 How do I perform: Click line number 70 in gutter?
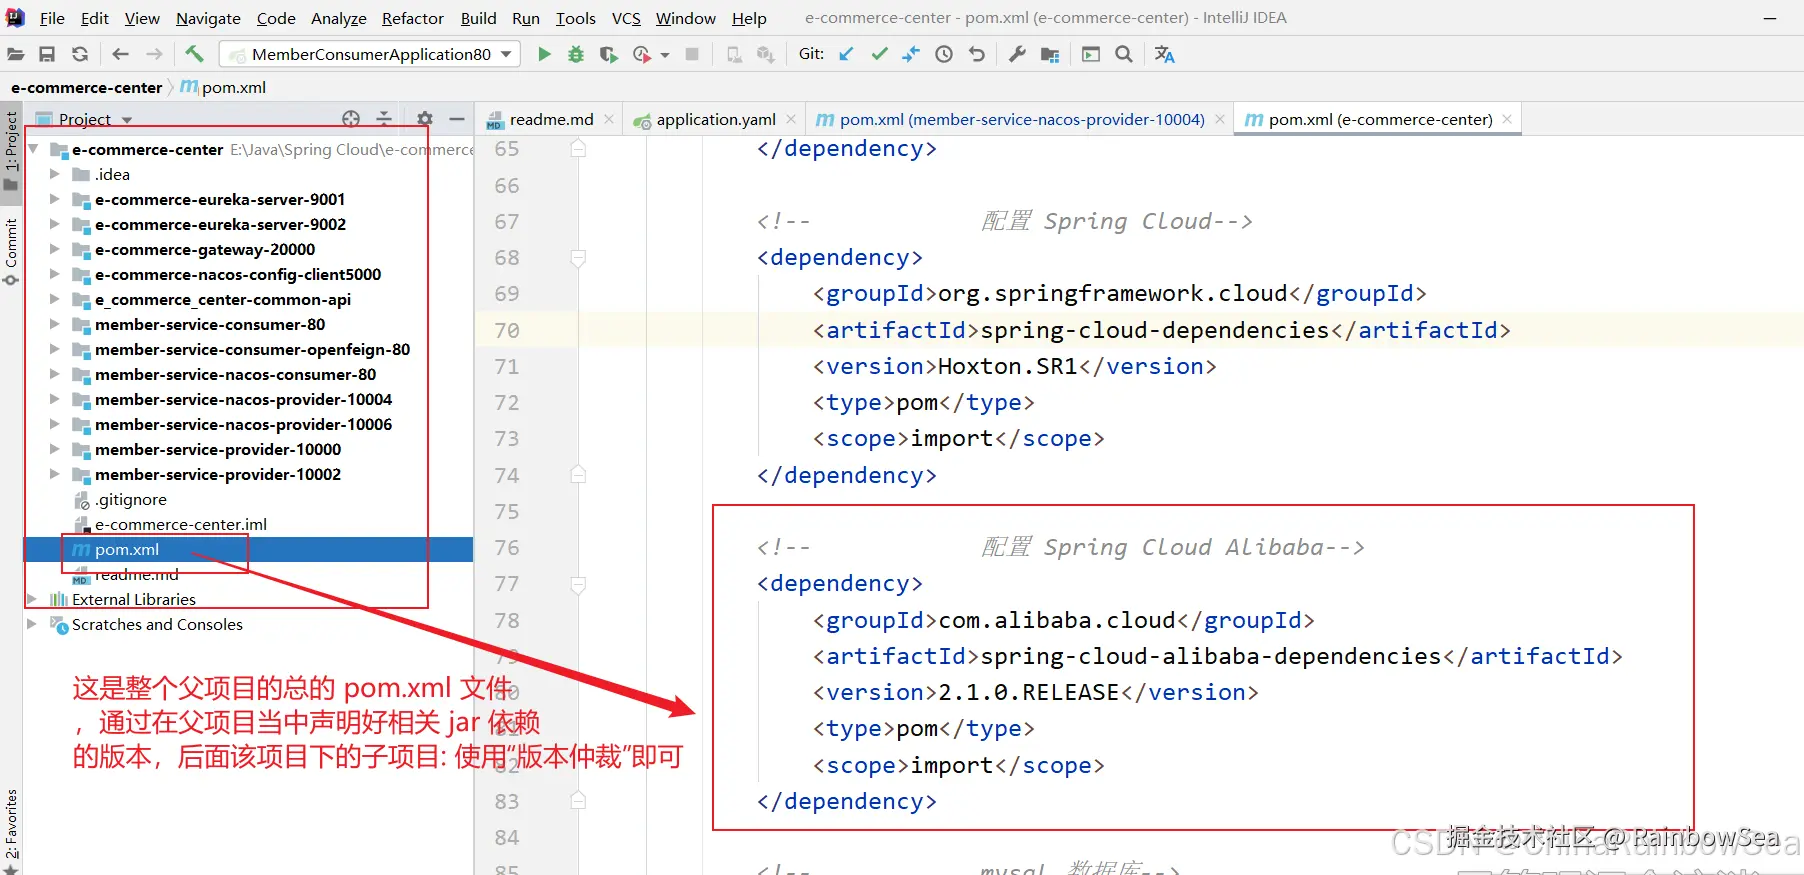click(x=507, y=330)
